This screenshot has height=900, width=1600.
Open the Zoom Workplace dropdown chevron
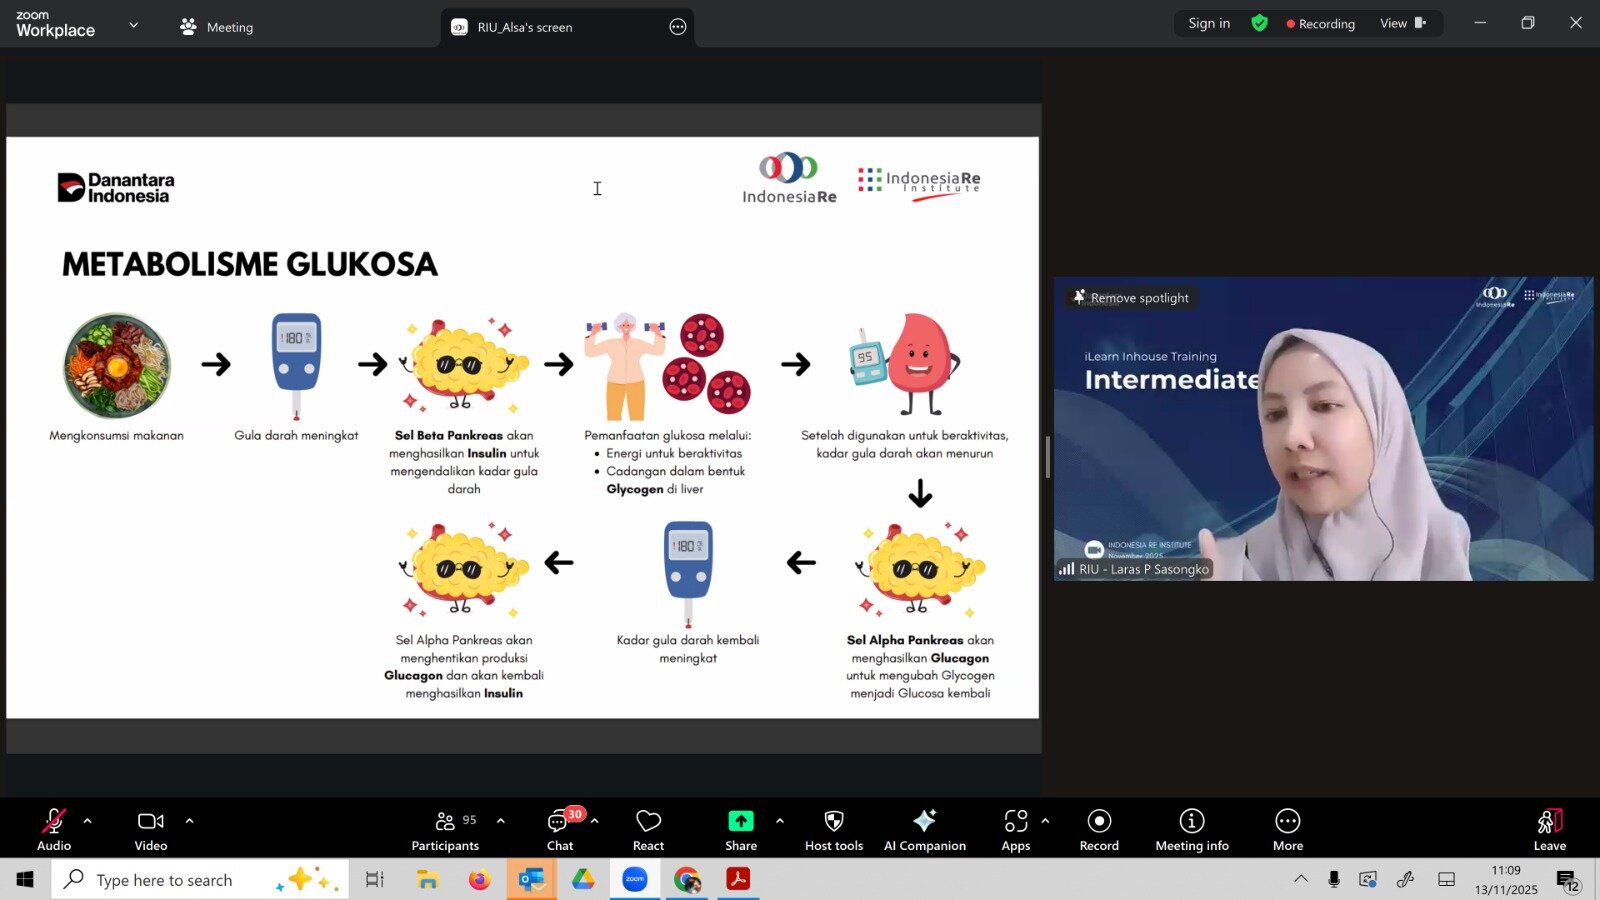[134, 25]
